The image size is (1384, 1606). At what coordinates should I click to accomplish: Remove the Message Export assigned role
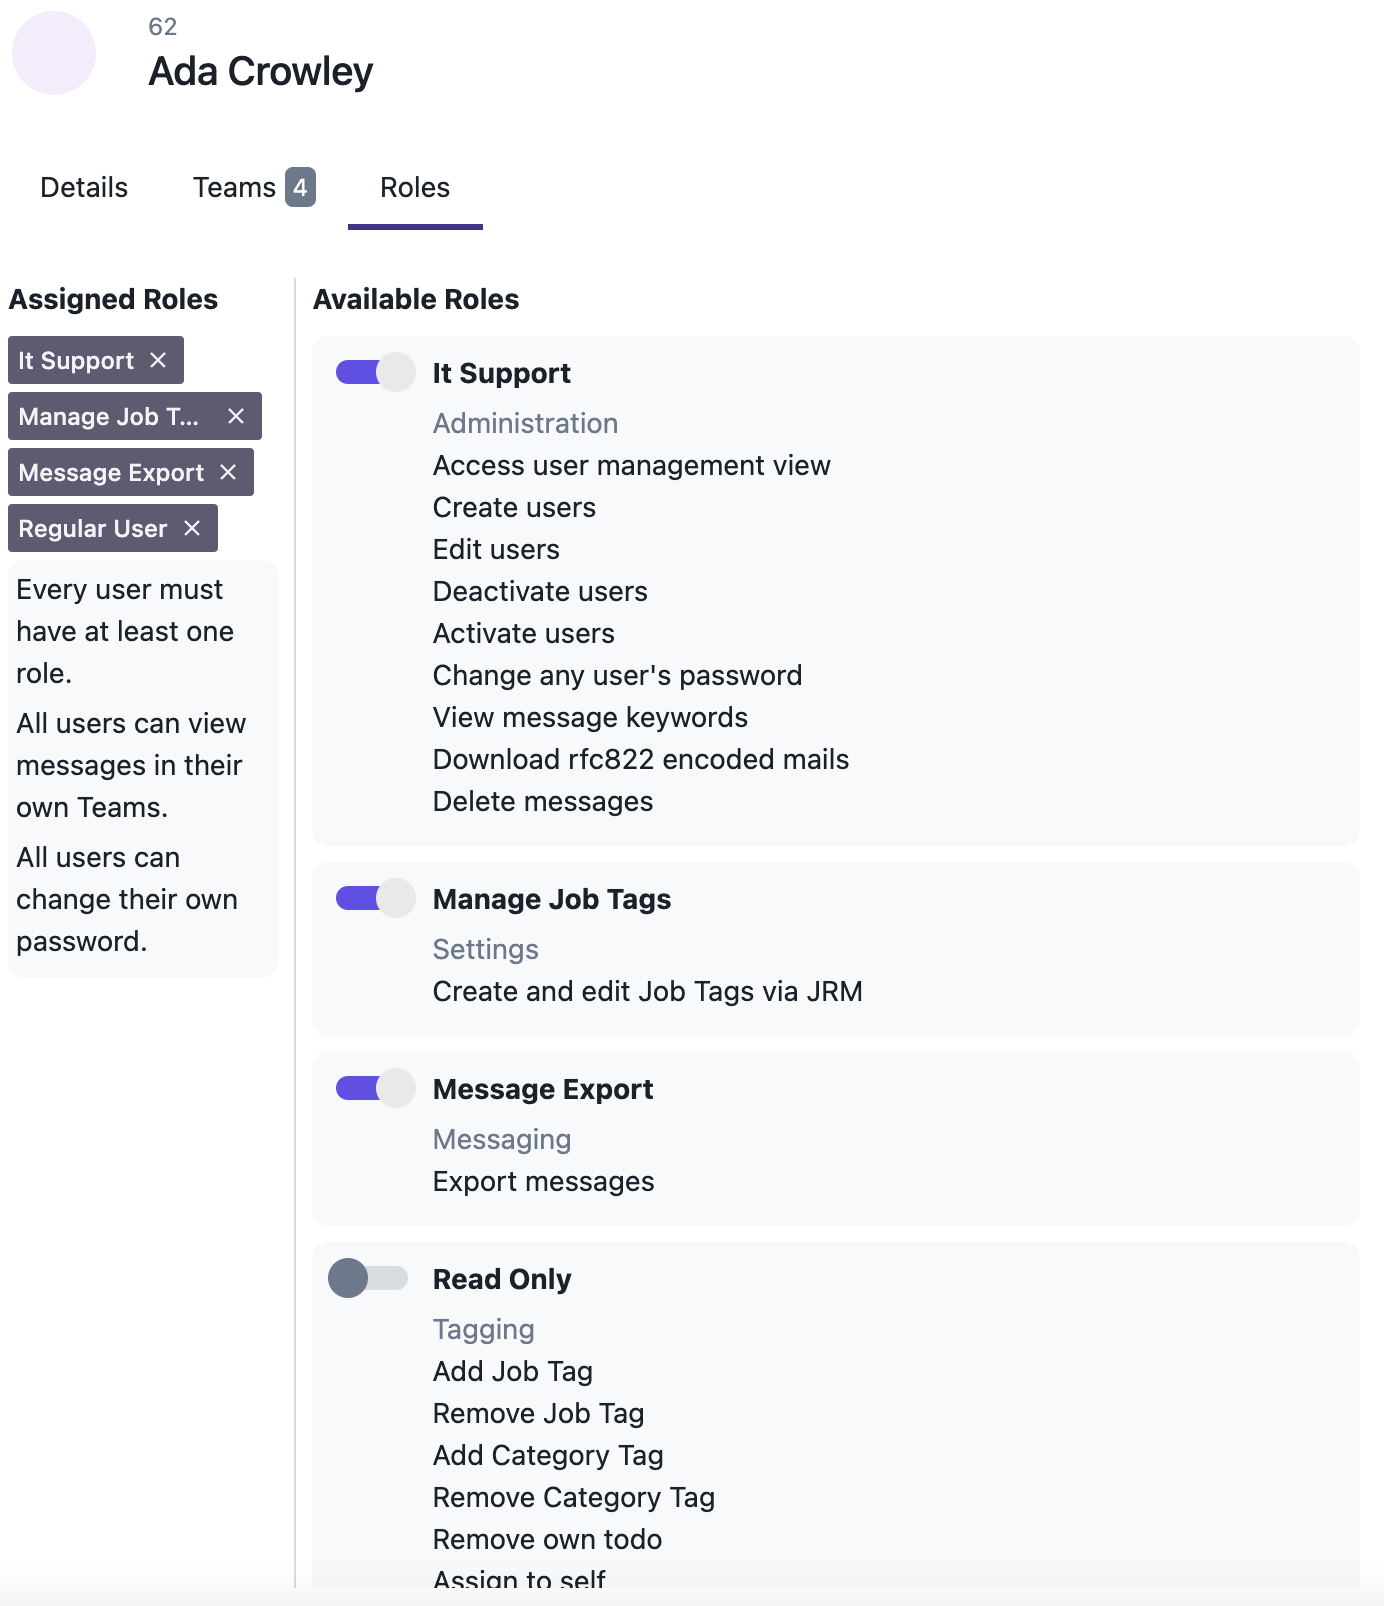pyautogui.click(x=228, y=472)
